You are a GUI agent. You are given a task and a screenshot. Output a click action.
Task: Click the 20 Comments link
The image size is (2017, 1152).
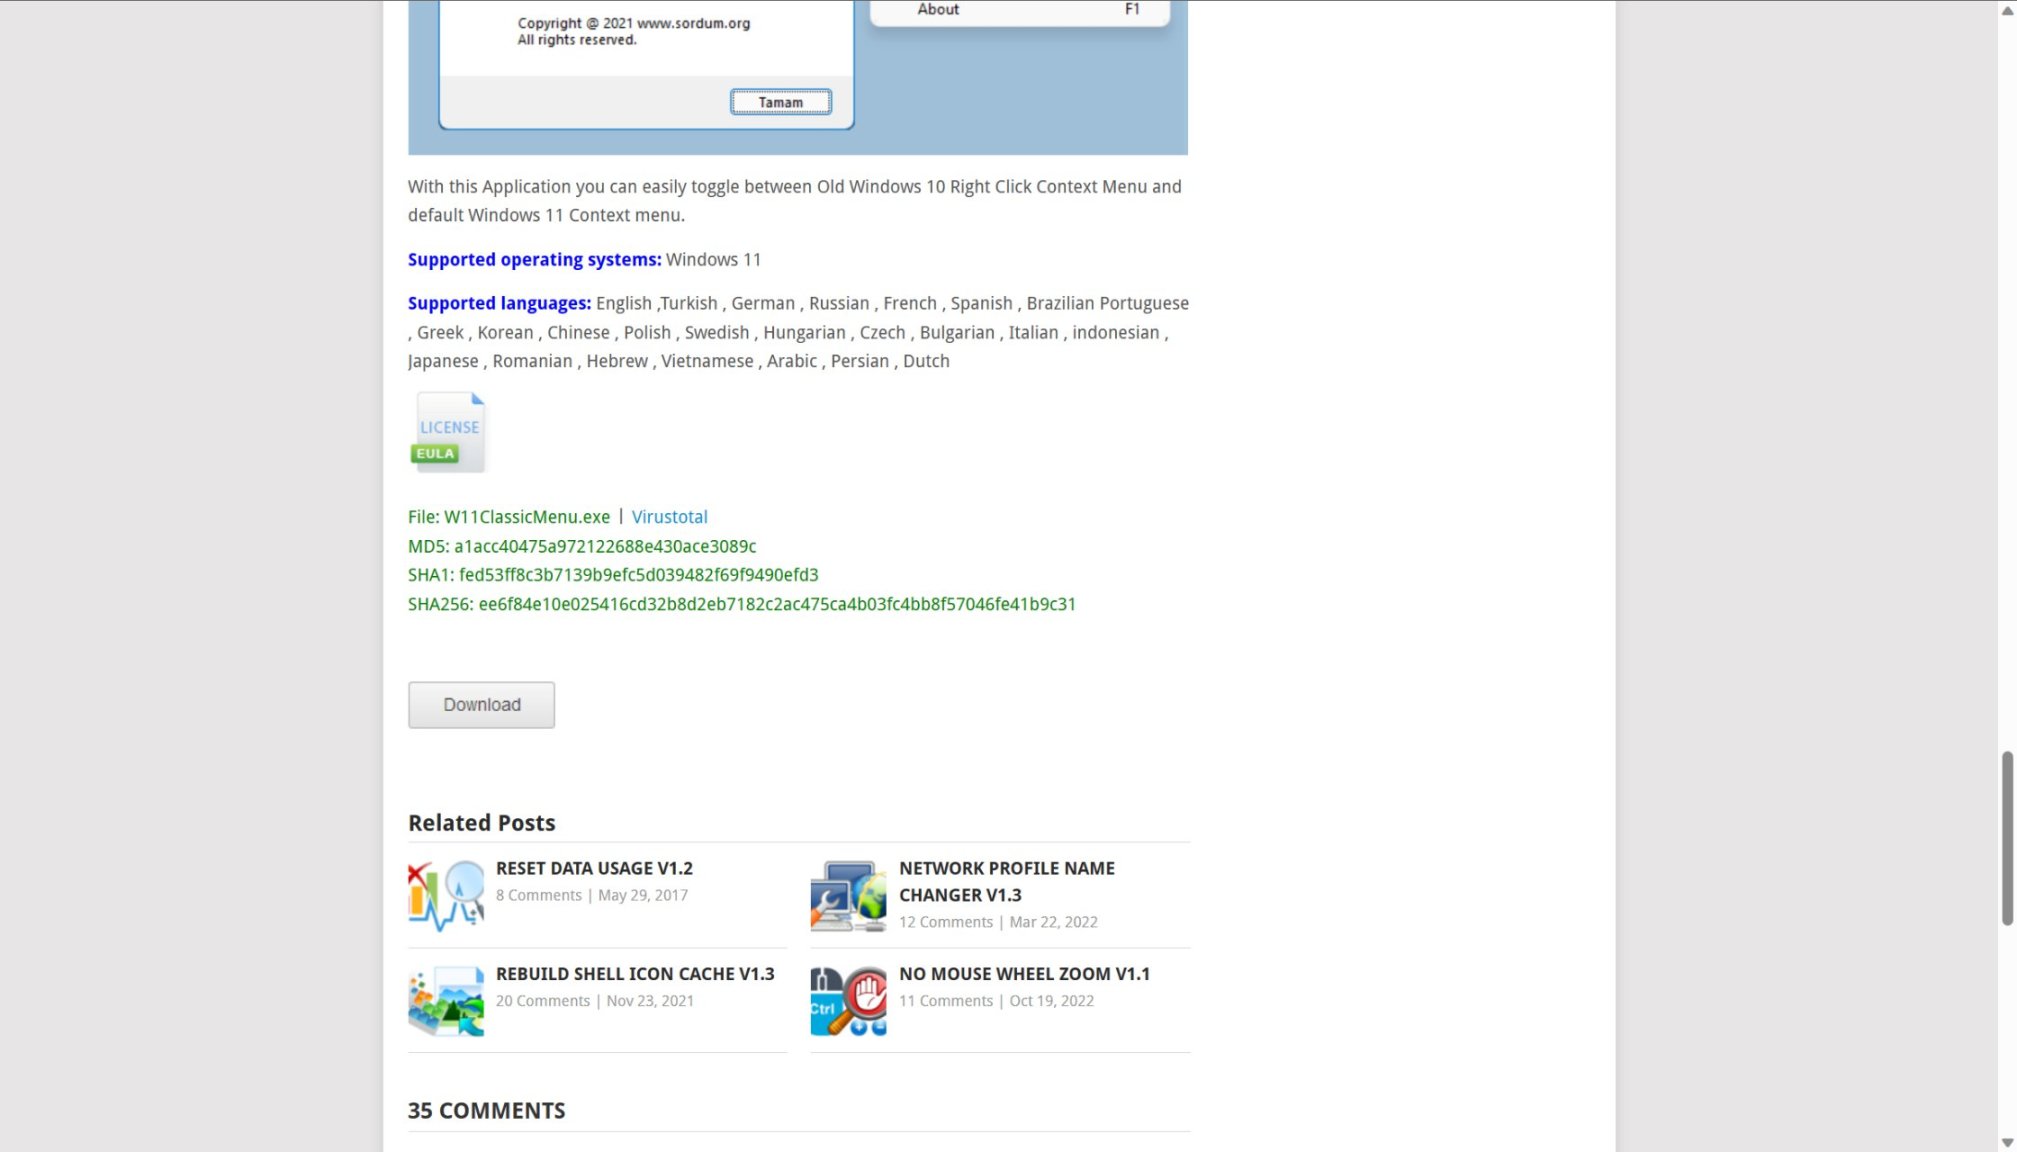[542, 1000]
